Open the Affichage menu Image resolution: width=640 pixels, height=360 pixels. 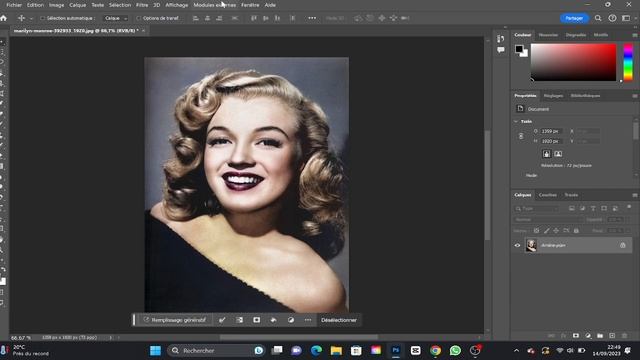[x=177, y=5]
